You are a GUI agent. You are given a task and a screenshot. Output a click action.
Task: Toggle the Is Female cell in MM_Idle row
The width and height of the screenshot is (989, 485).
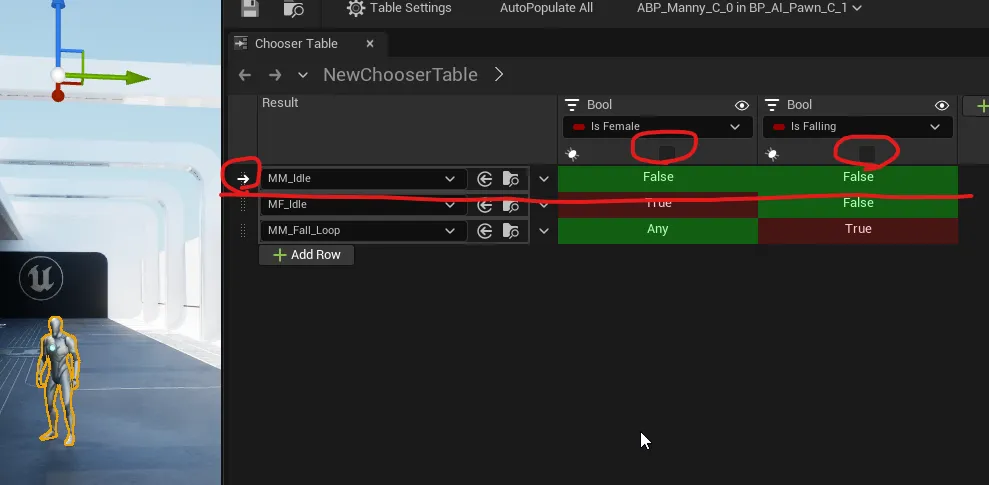(658, 178)
